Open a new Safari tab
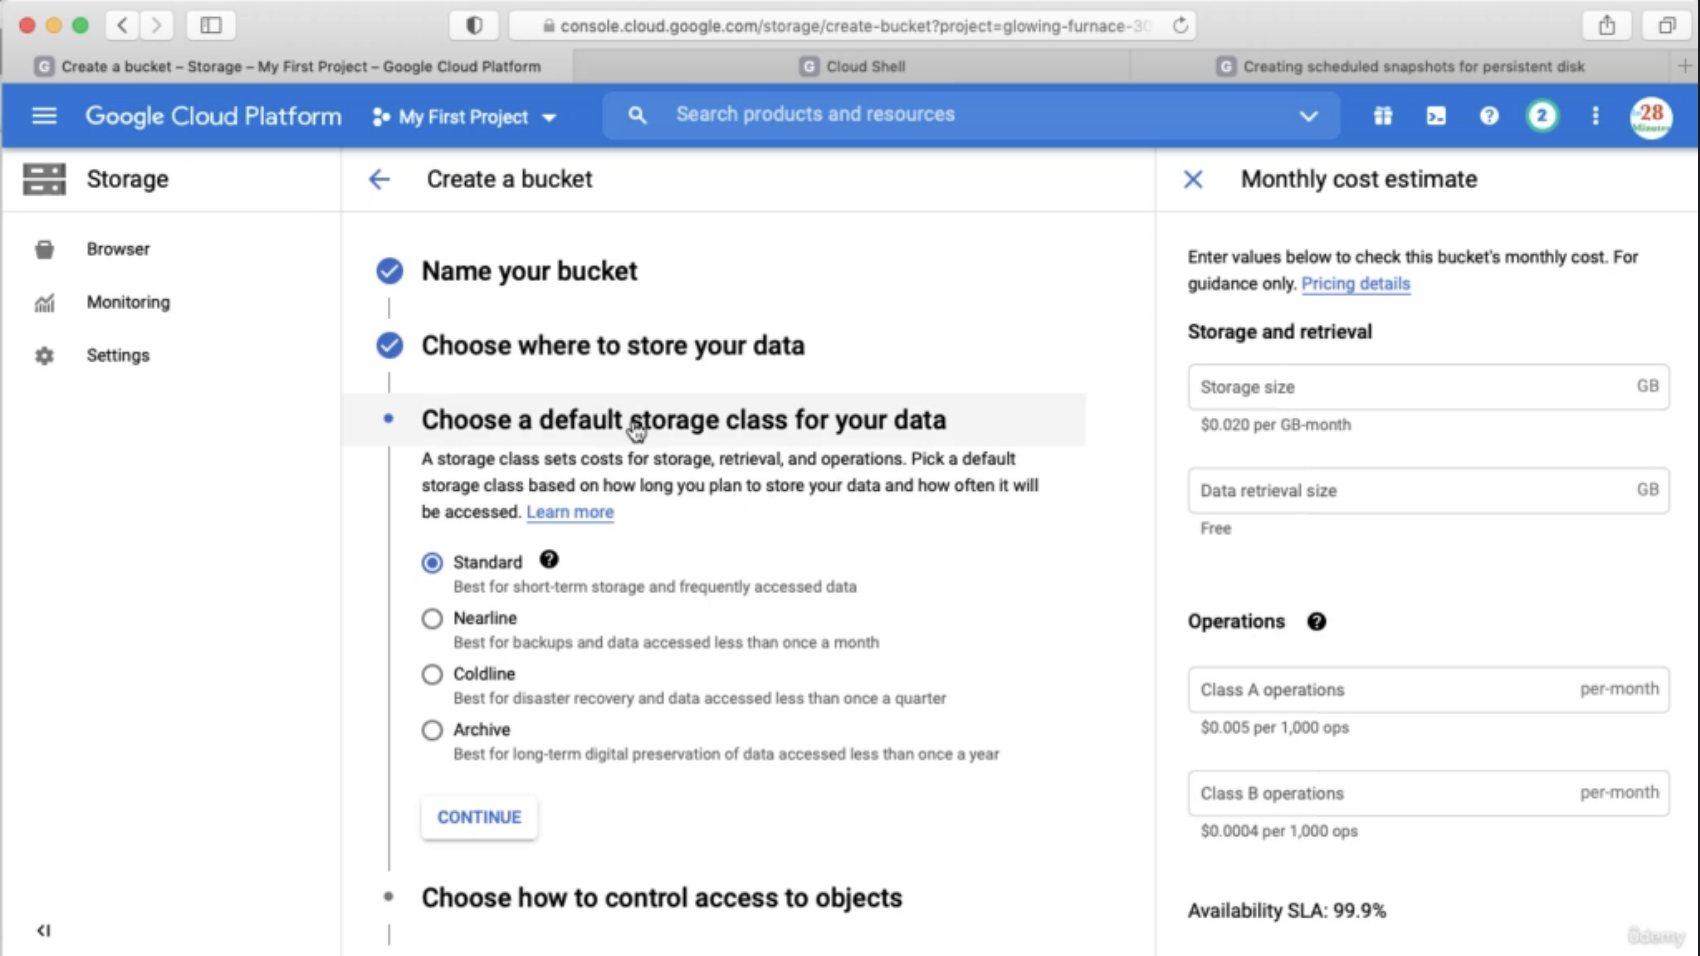 pos(1685,66)
